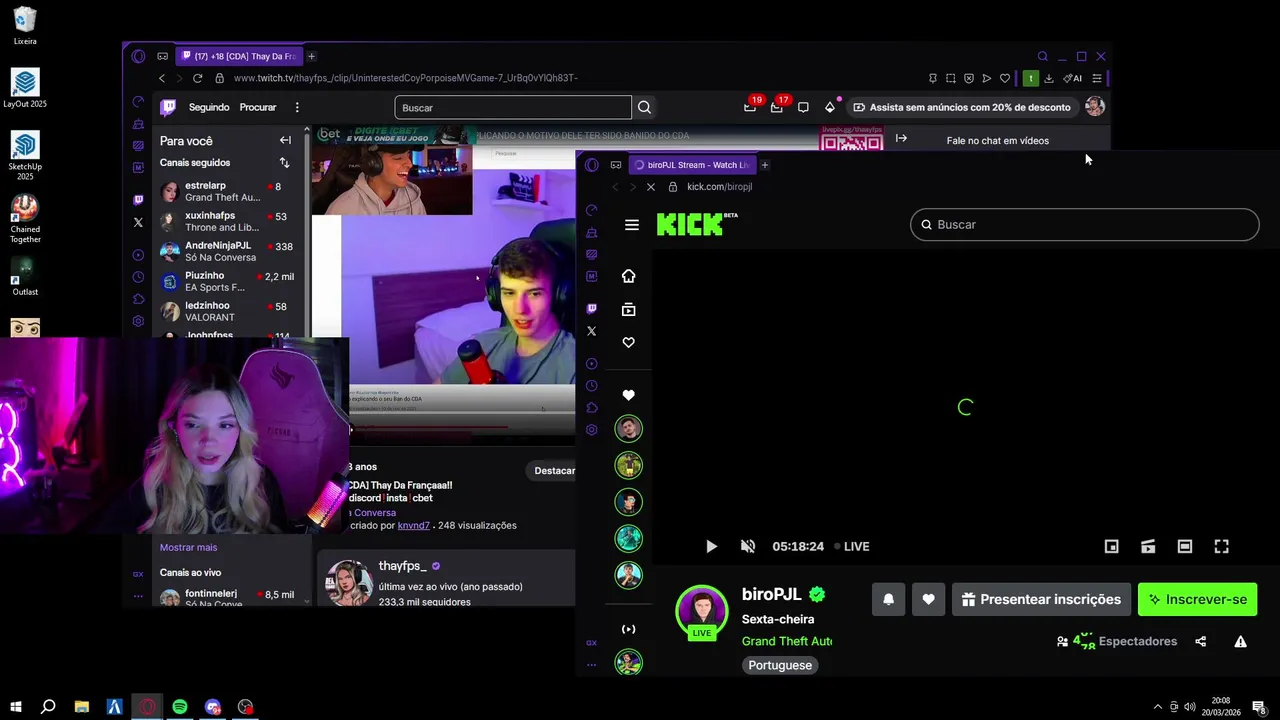Open new tab in Kick browser window
The width and height of the screenshot is (1280, 720).
pyautogui.click(x=765, y=165)
